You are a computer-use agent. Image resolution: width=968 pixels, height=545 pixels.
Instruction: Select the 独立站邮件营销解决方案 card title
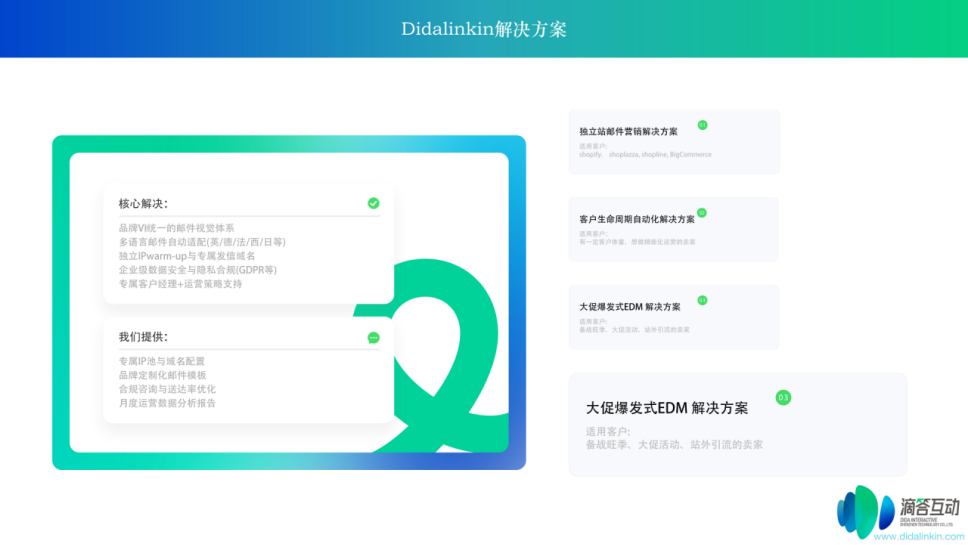tap(628, 131)
